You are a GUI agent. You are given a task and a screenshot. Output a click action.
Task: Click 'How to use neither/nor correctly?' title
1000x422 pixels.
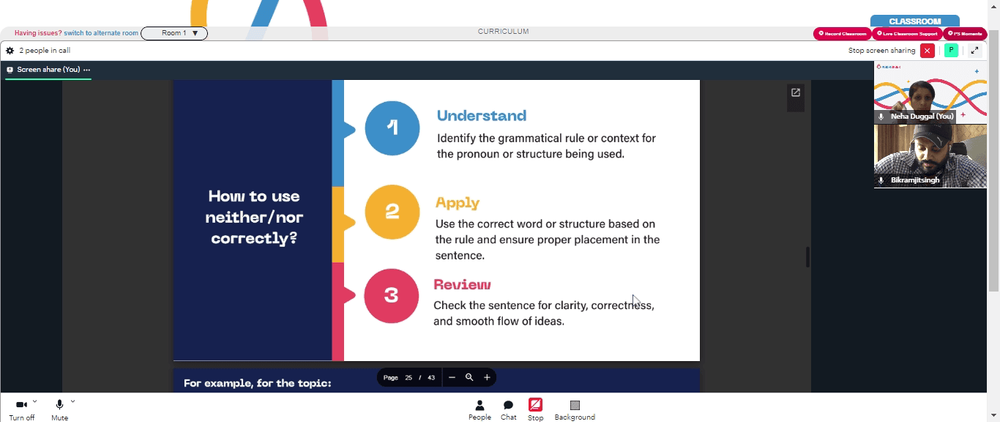click(x=254, y=217)
